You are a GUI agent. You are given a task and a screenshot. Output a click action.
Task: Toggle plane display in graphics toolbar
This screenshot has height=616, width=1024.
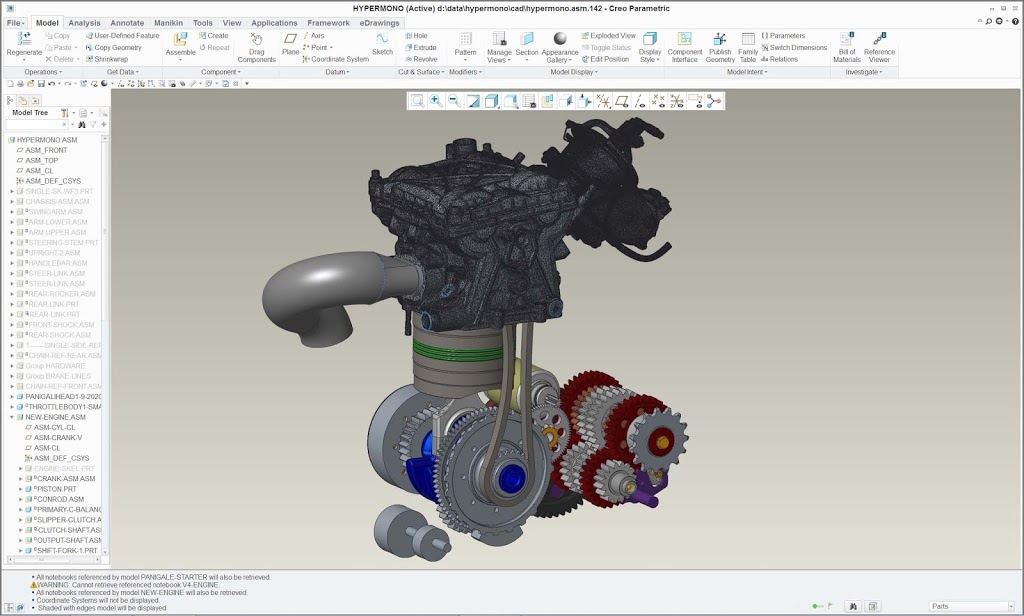622,101
